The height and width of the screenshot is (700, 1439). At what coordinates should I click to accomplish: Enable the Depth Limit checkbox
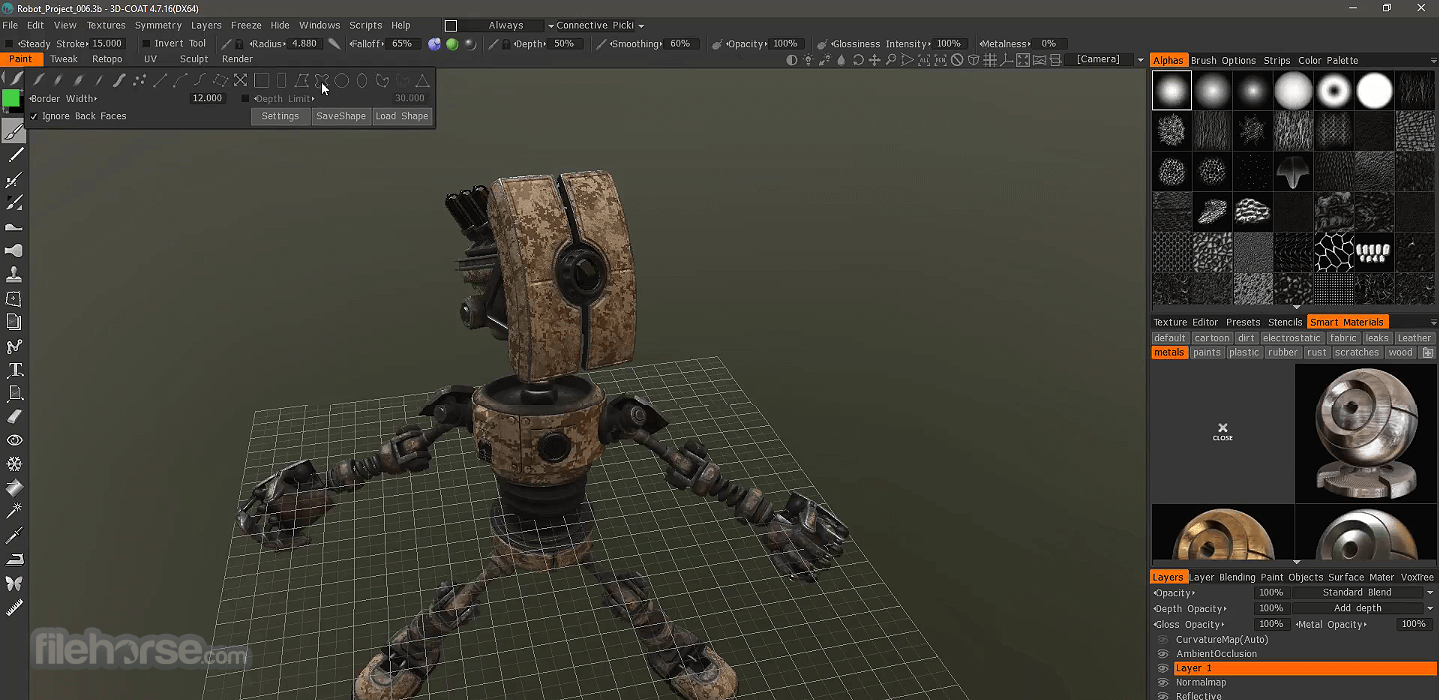tap(245, 98)
